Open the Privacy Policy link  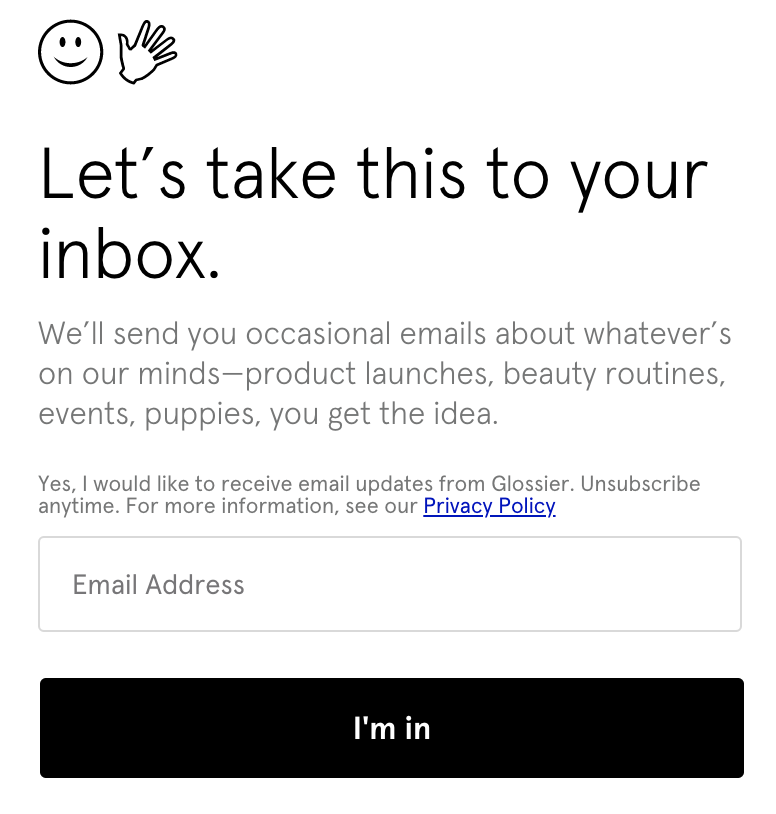coord(489,506)
